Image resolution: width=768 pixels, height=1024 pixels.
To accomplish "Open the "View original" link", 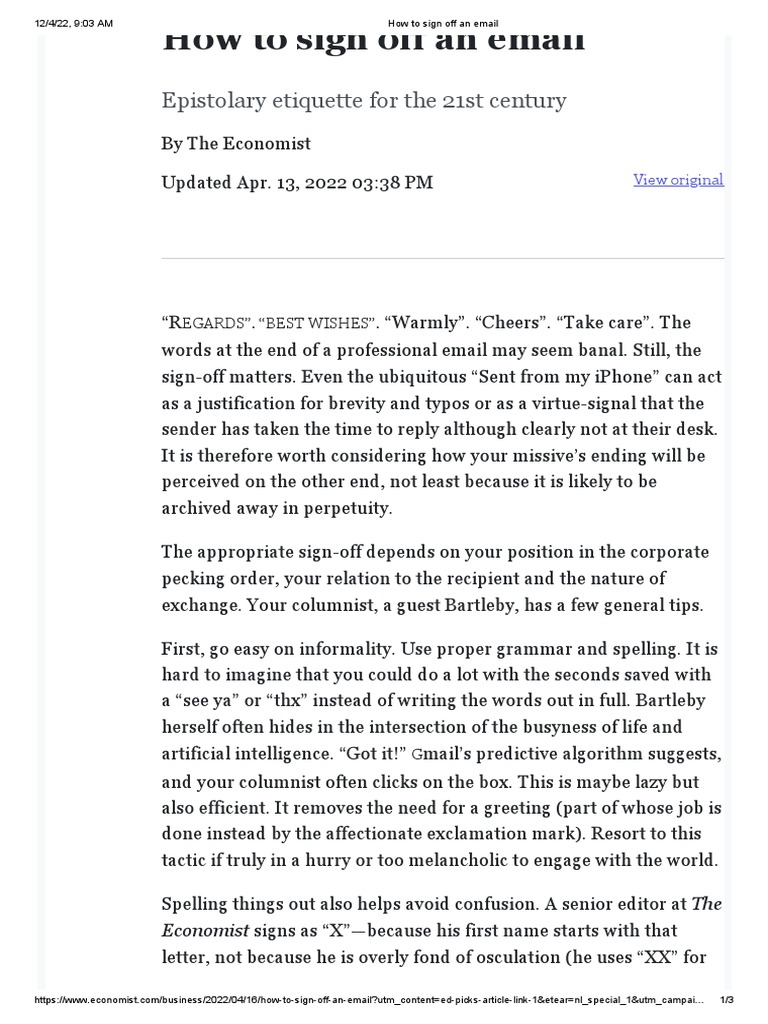I will click(x=678, y=180).
